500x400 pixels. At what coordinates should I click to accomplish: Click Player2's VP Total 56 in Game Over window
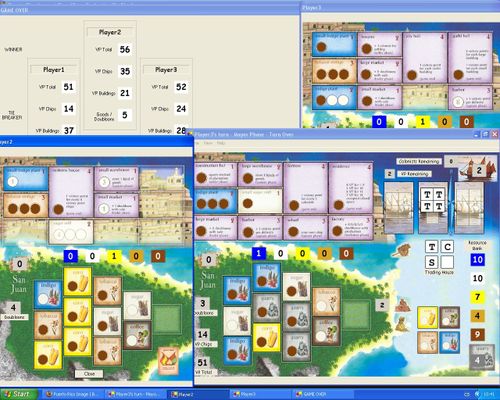[x=125, y=49]
